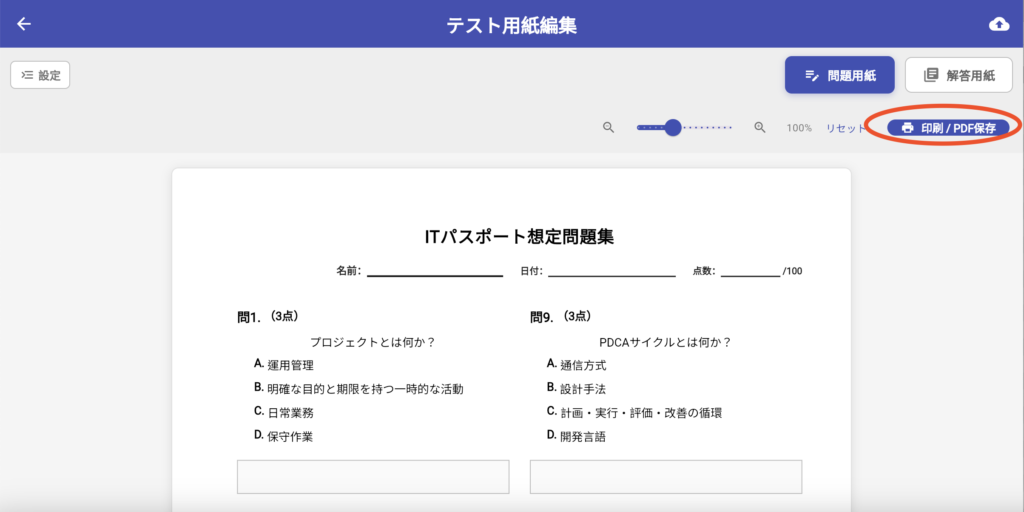The height and width of the screenshot is (512, 1024).
Task: Click the 名前 name underline field
Action: pyautogui.click(x=434, y=271)
